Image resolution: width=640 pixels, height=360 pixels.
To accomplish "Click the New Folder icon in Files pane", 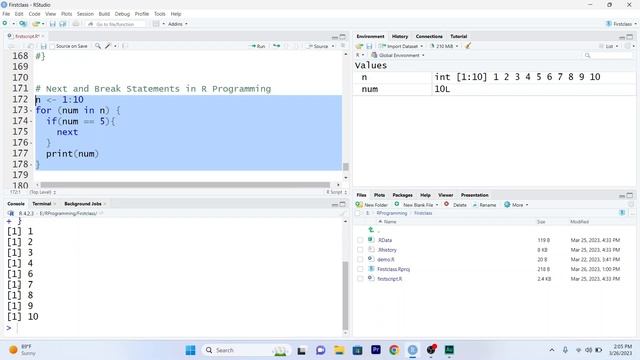I will (359, 204).
